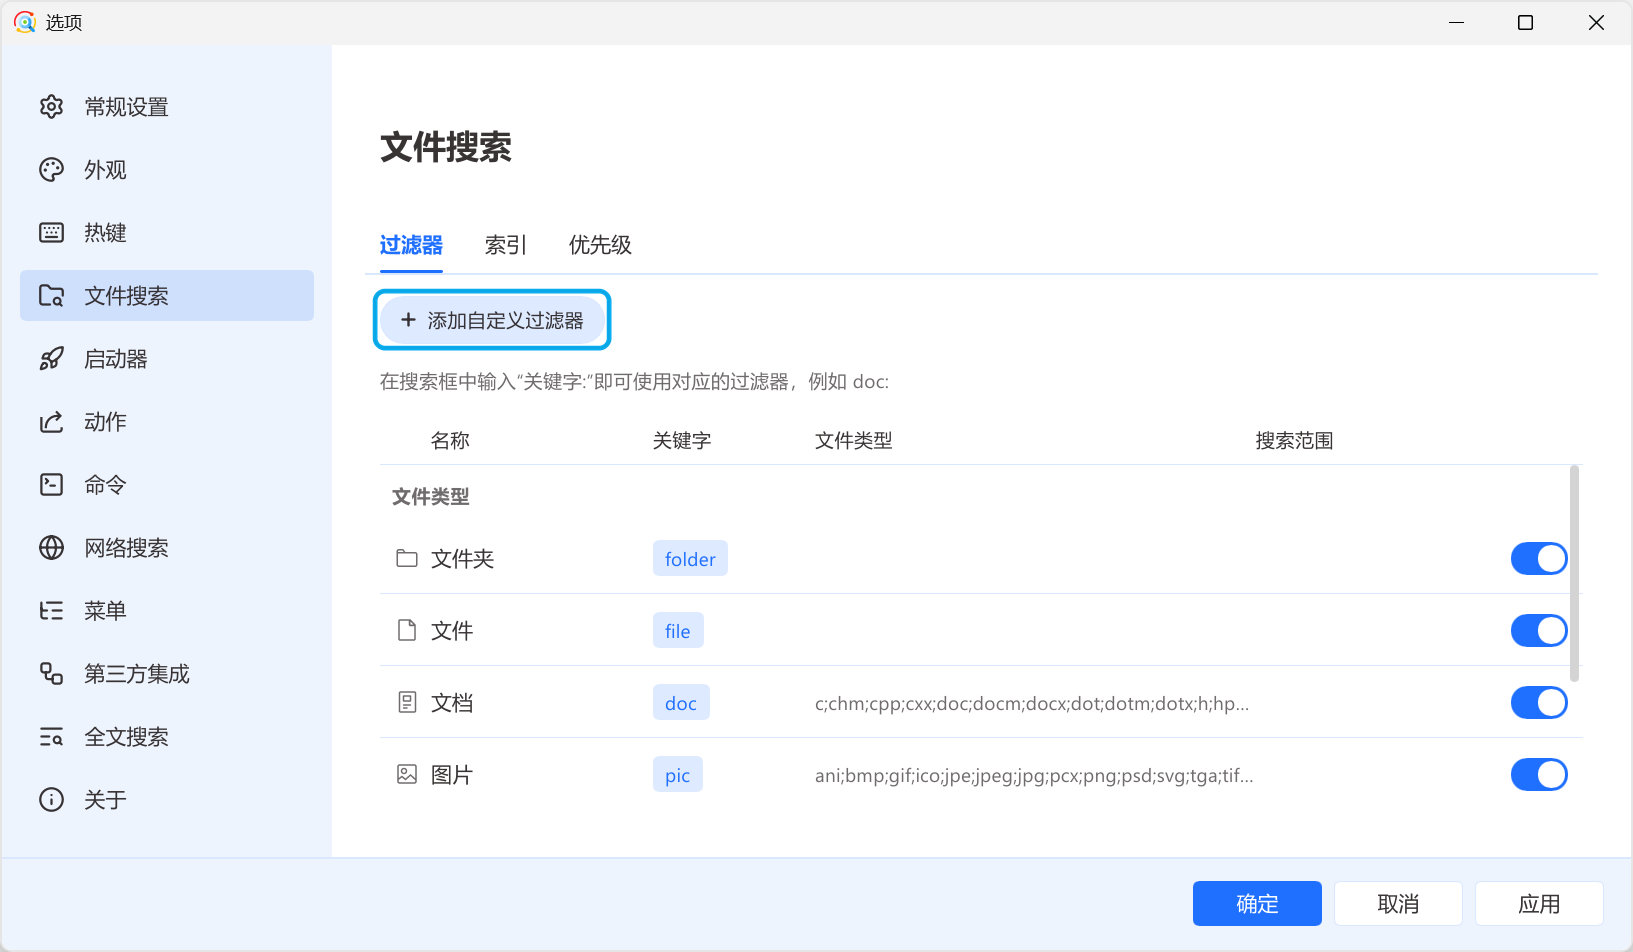Click 添加自定义过滤器 button
The height and width of the screenshot is (952, 1633).
tap(492, 320)
